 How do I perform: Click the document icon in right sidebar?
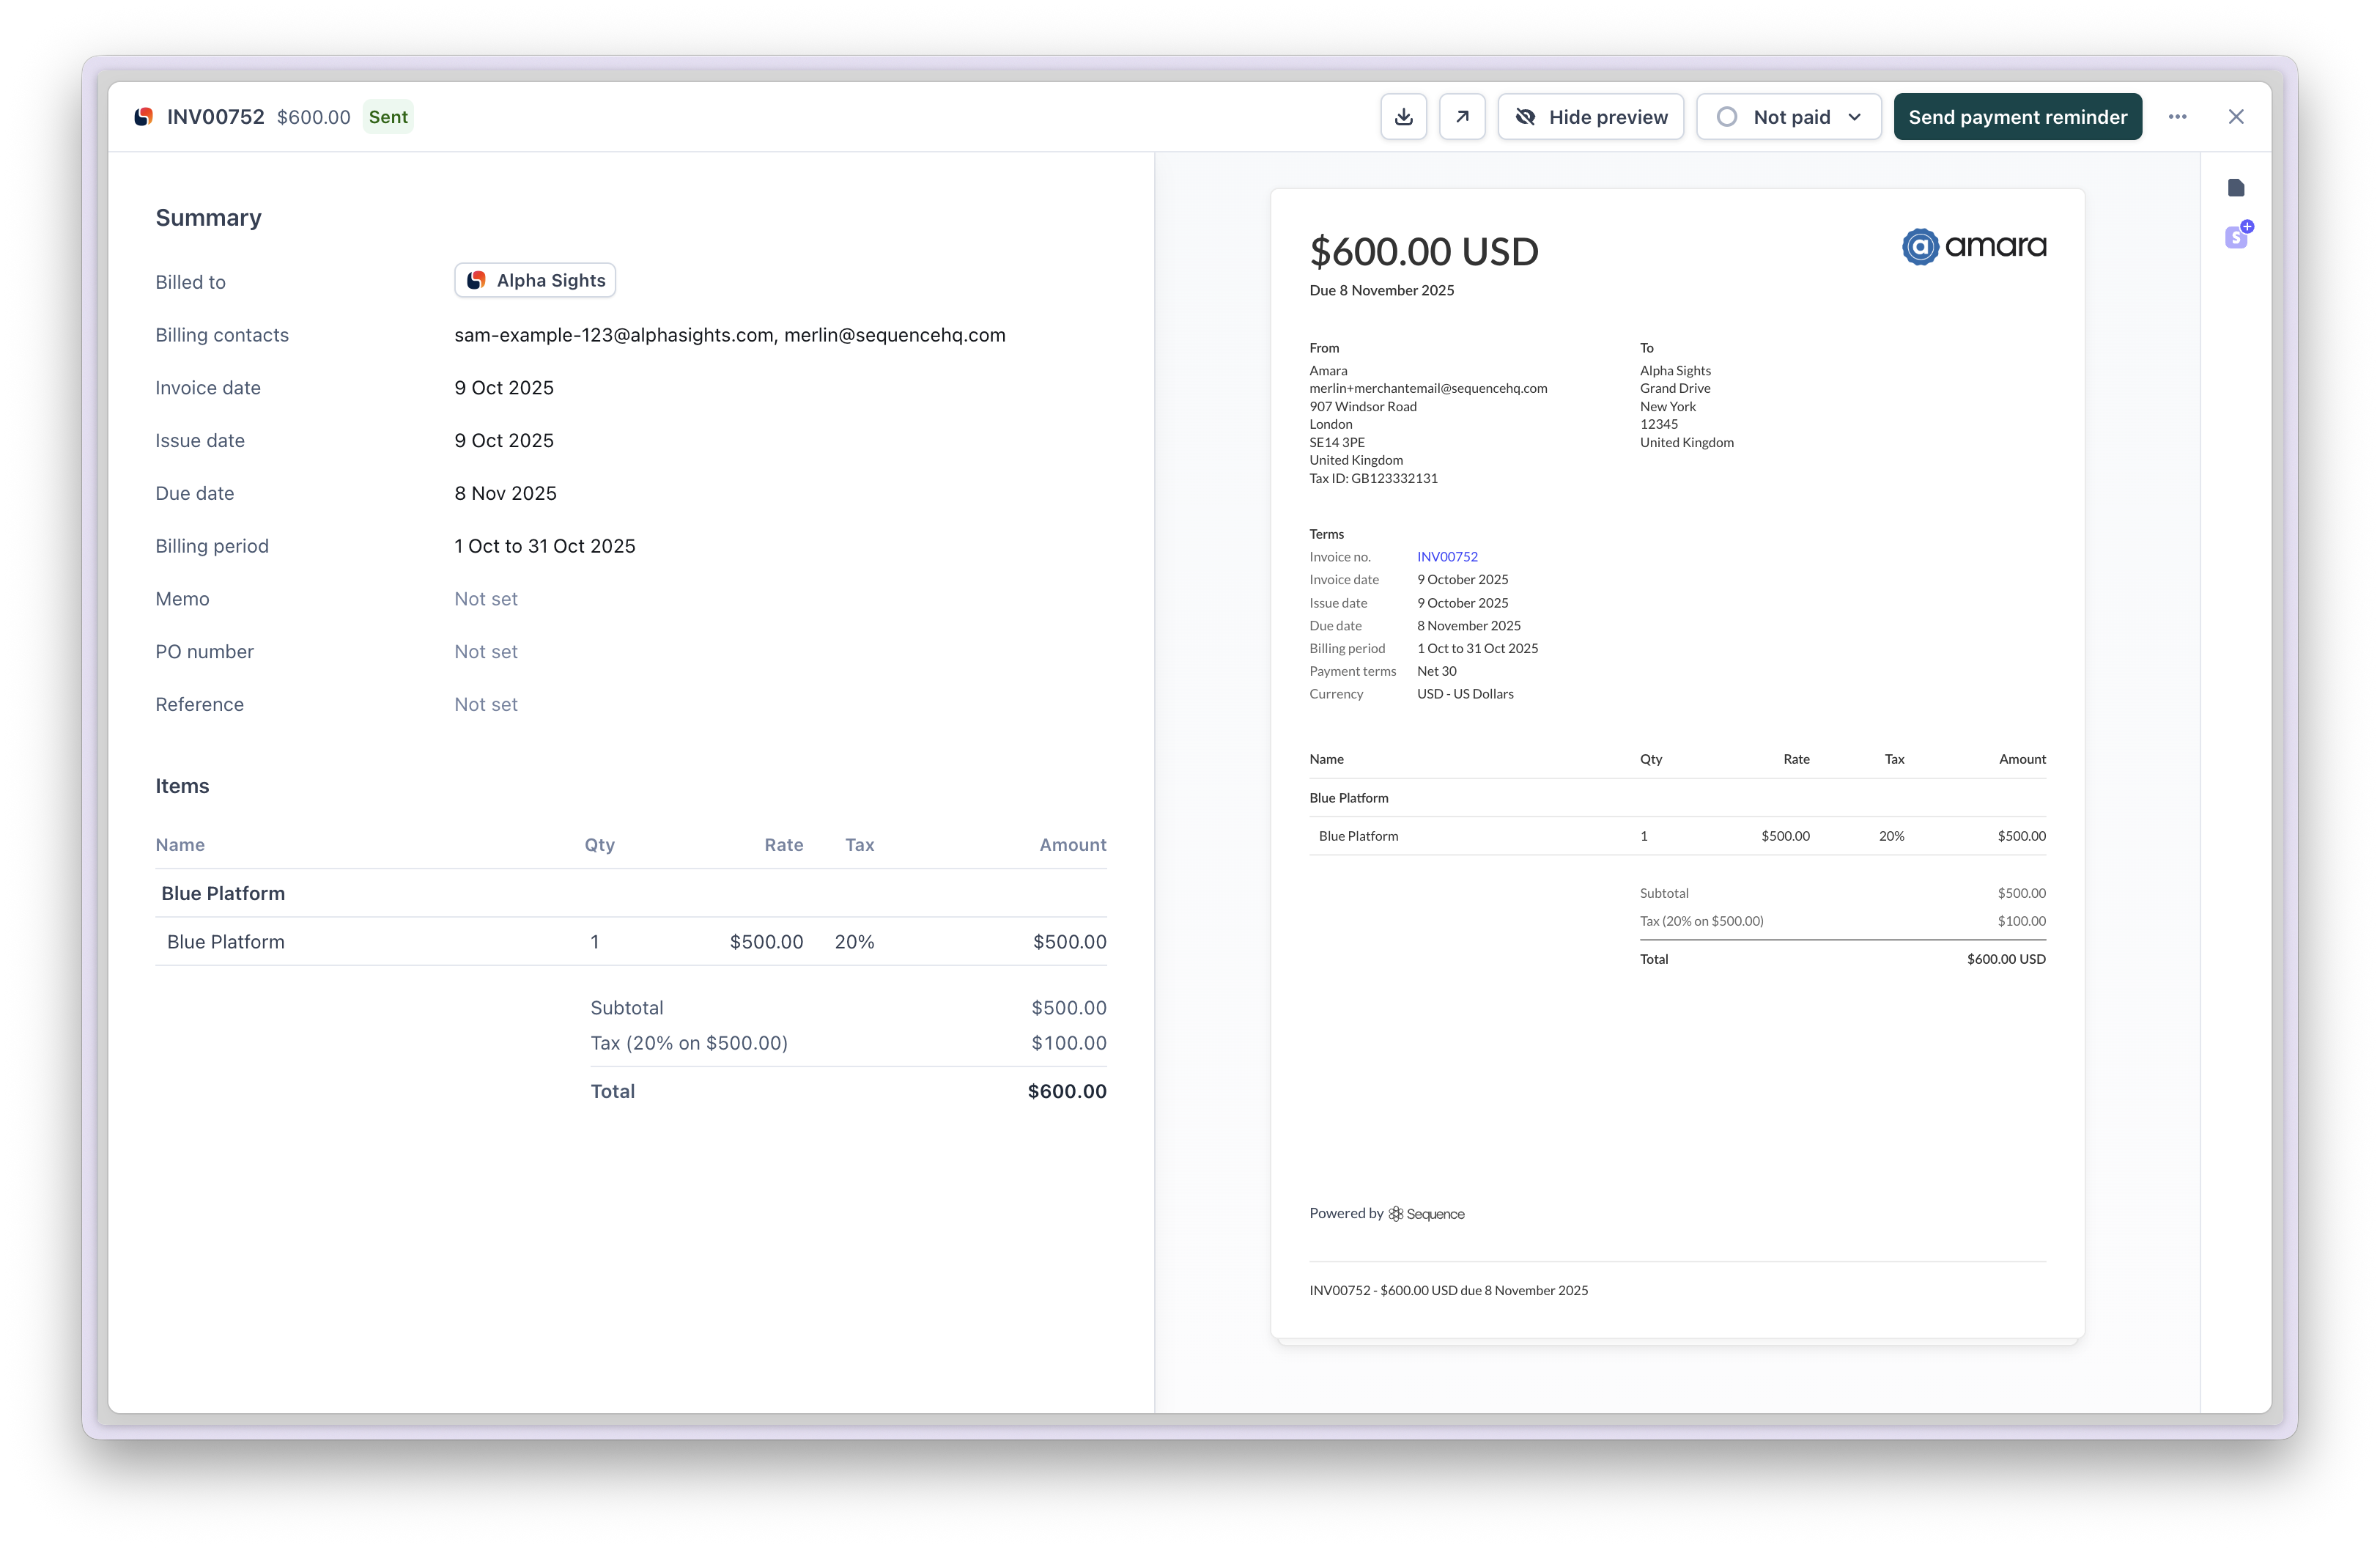(x=2236, y=188)
